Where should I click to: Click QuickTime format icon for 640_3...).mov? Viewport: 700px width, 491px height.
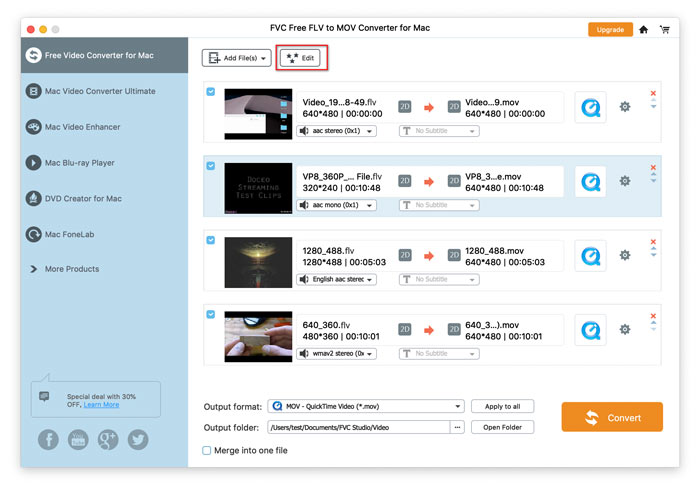(591, 330)
